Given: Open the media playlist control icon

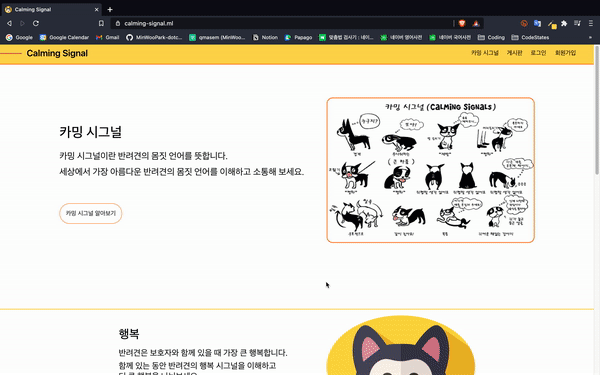Looking at the screenshot, I should 577,23.
